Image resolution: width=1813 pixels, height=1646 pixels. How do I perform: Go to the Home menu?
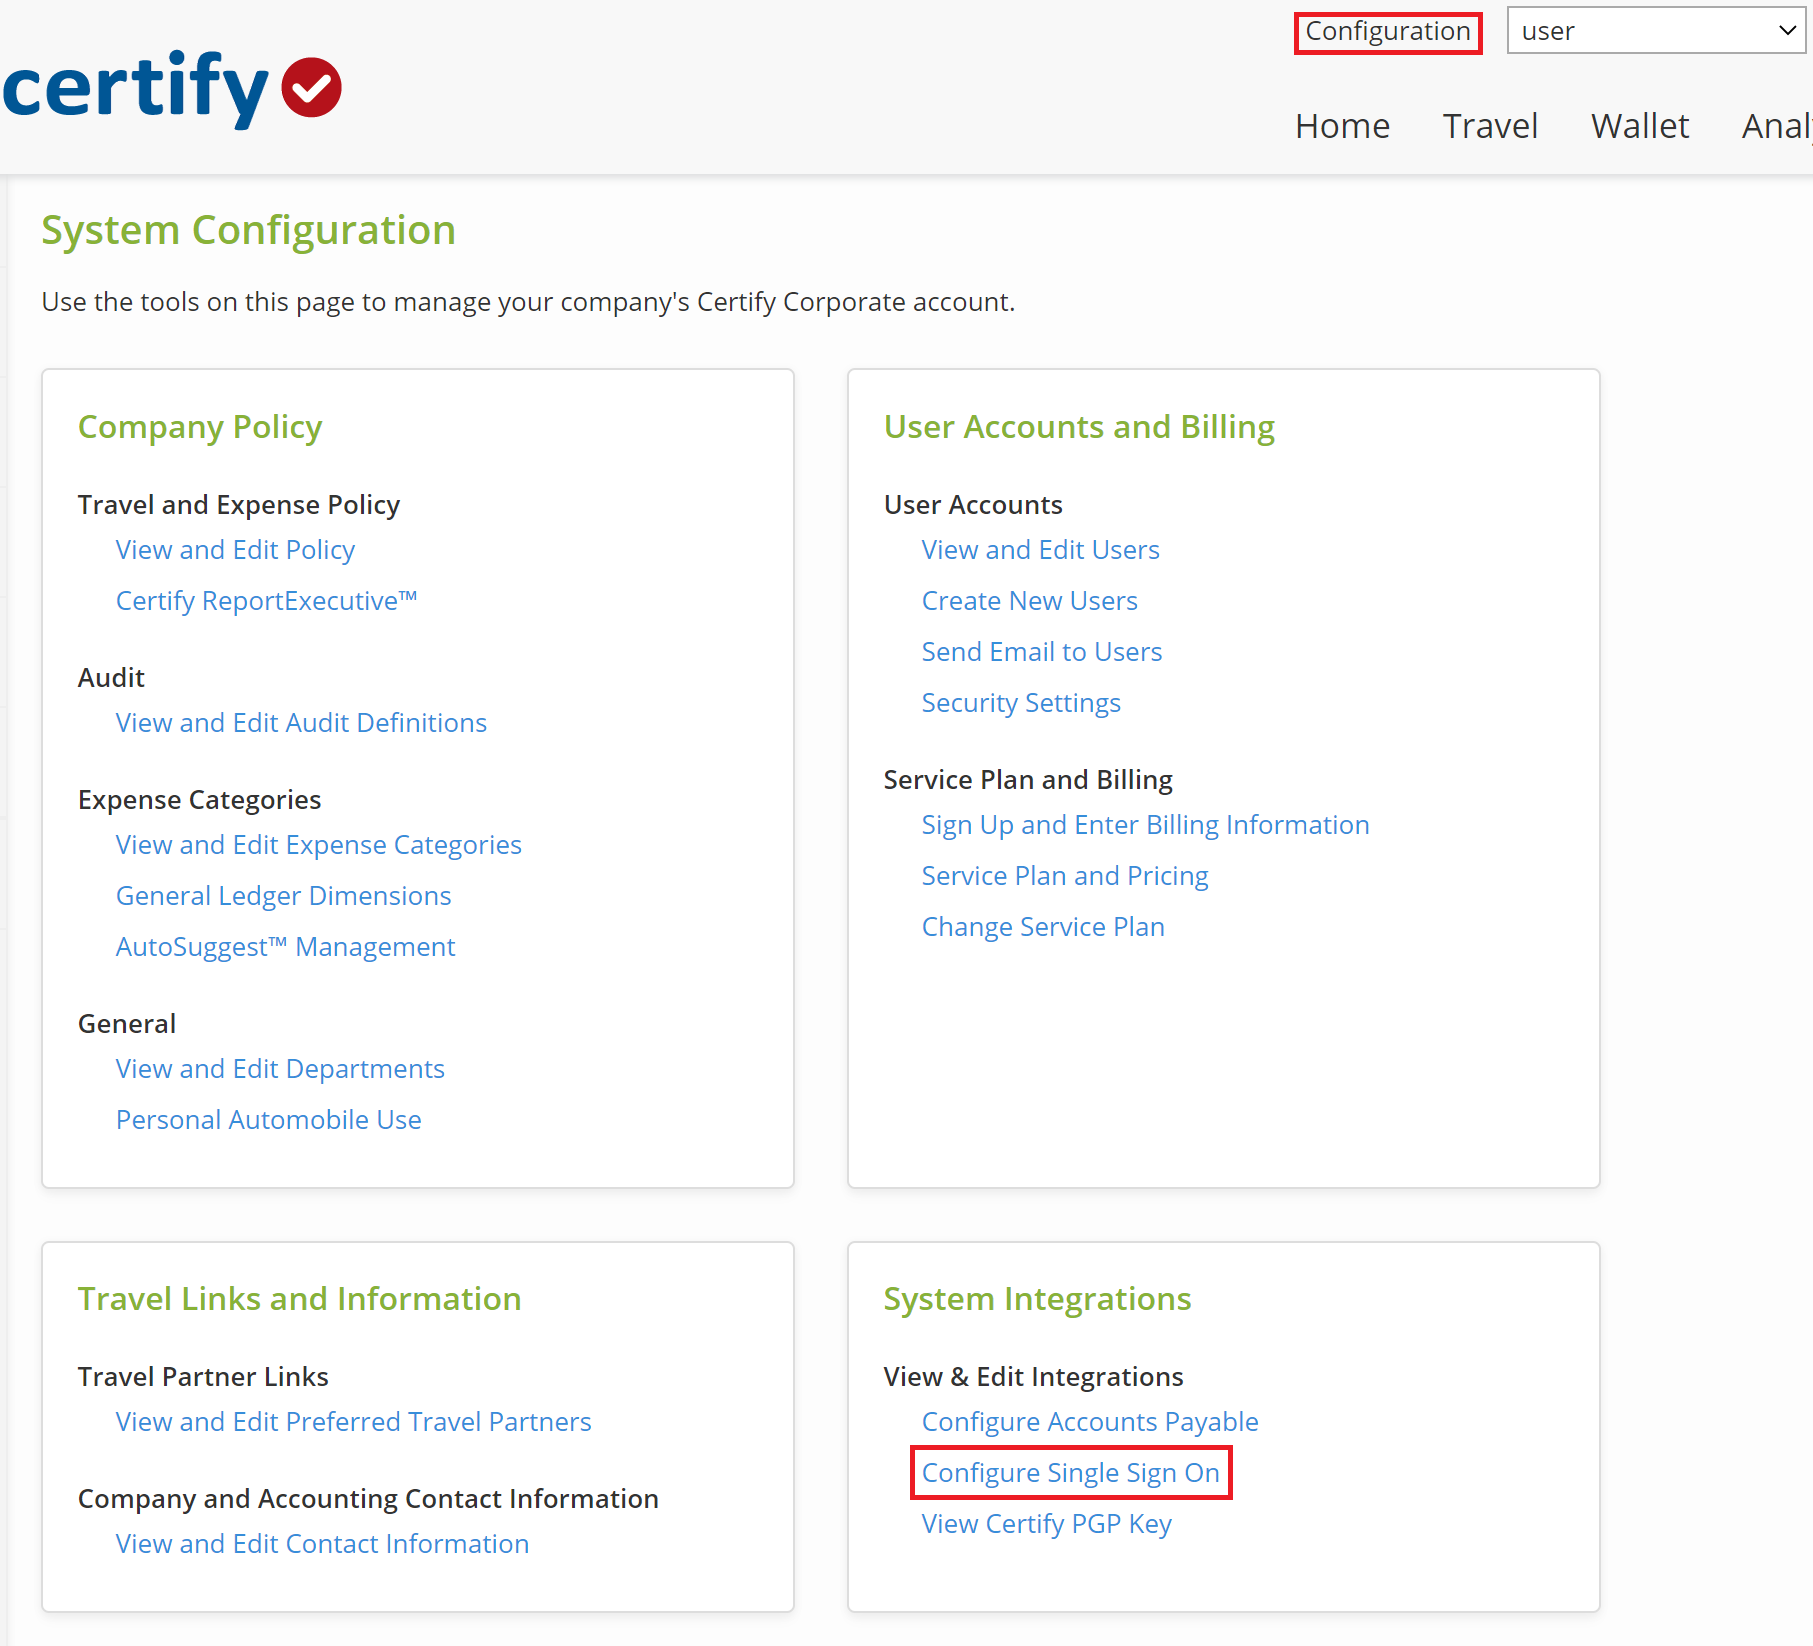coord(1342,126)
